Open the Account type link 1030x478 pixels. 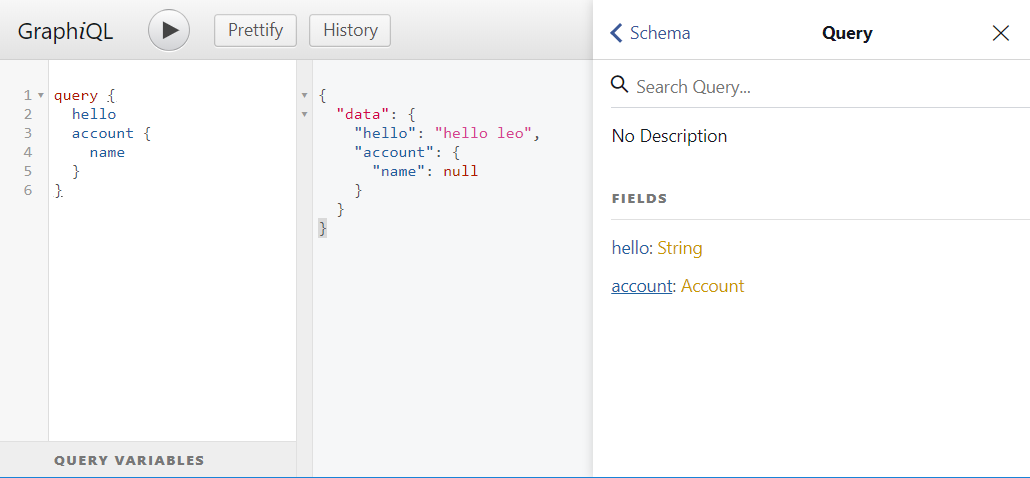pyautogui.click(x=712, y=286)
